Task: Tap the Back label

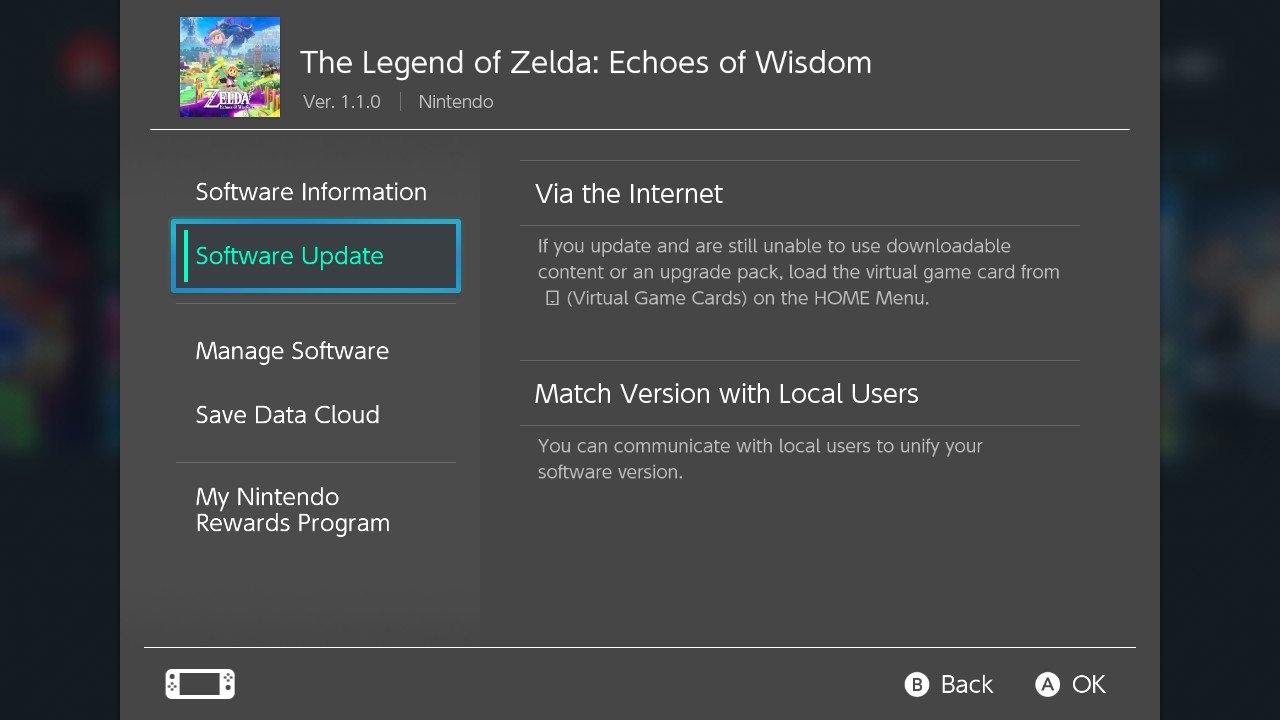Action: tap(967, 684)
